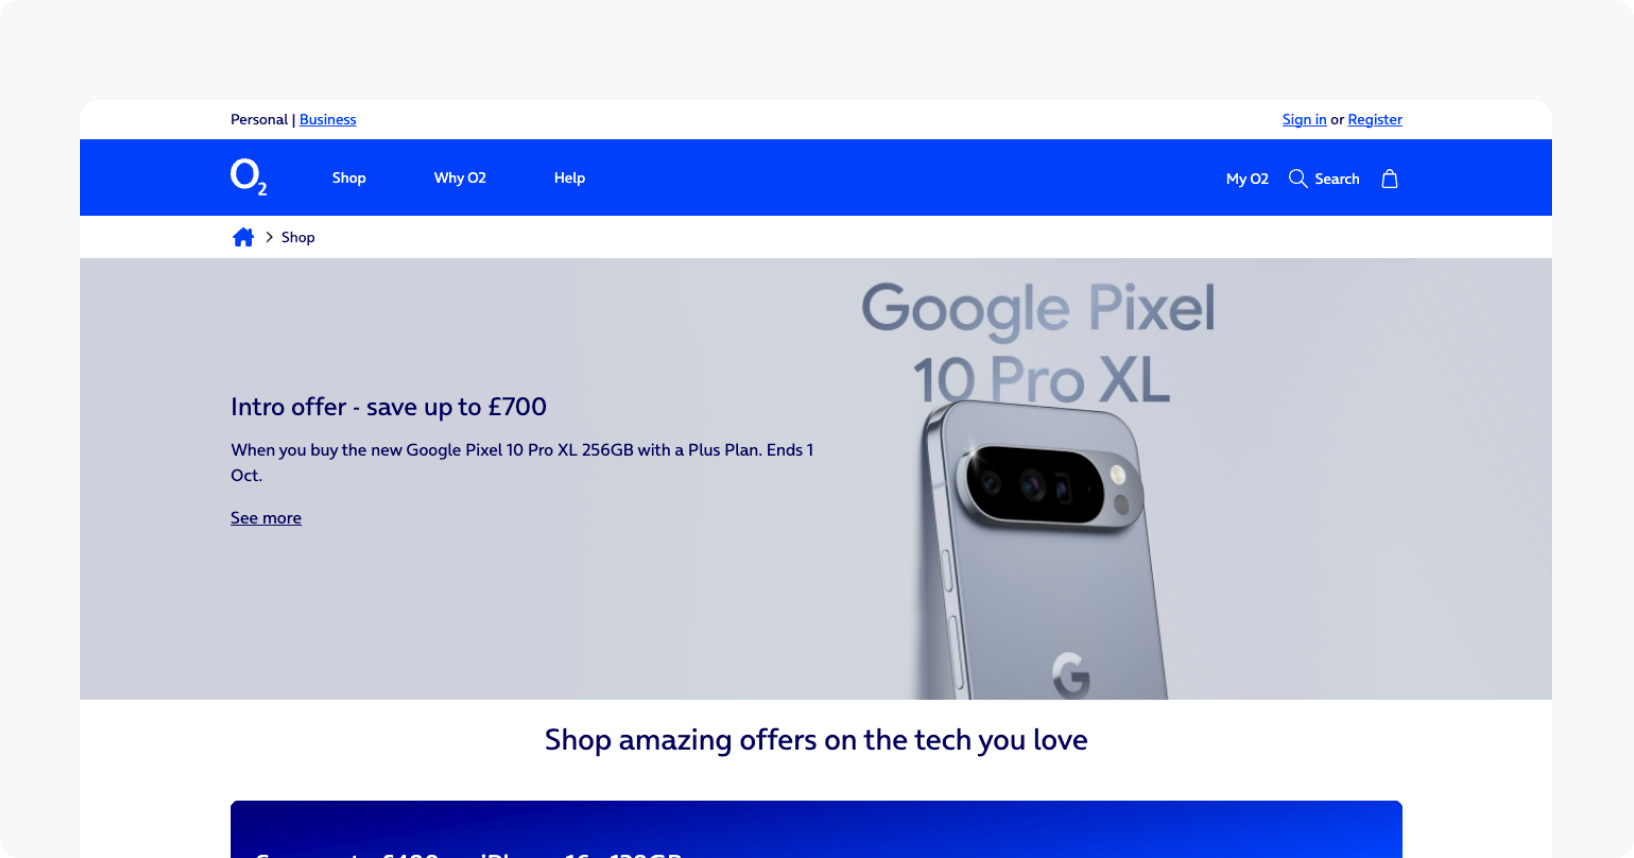Click See more under Pixel offer
The image size is (1634, 858).
[266, 518]
